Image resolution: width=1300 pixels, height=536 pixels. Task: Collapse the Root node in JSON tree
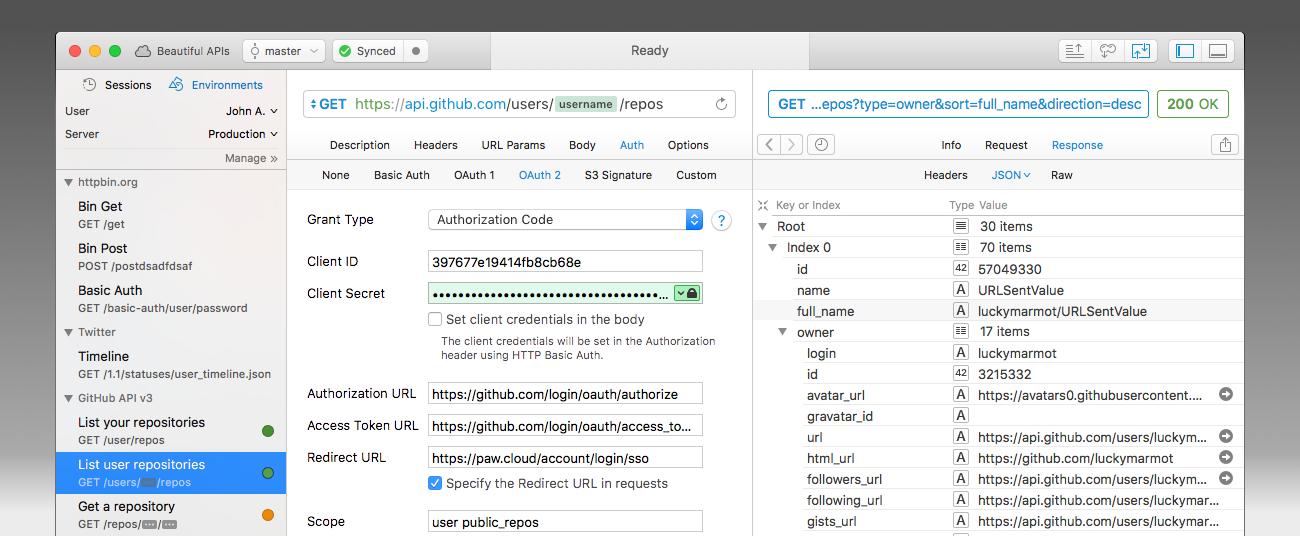click(763, 227)
